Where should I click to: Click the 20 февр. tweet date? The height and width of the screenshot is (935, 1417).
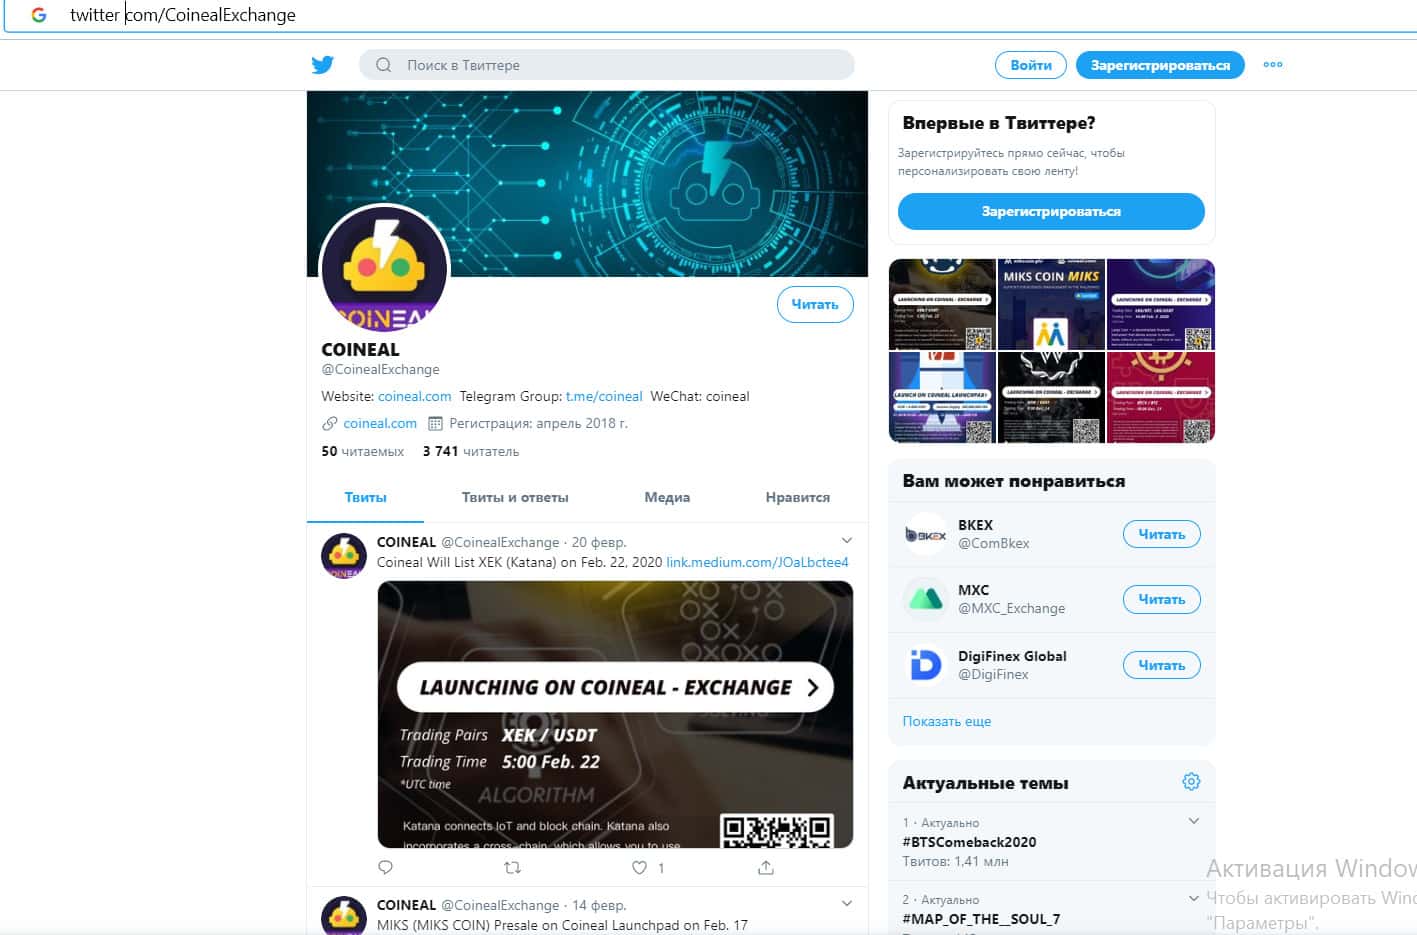(599, 542)
